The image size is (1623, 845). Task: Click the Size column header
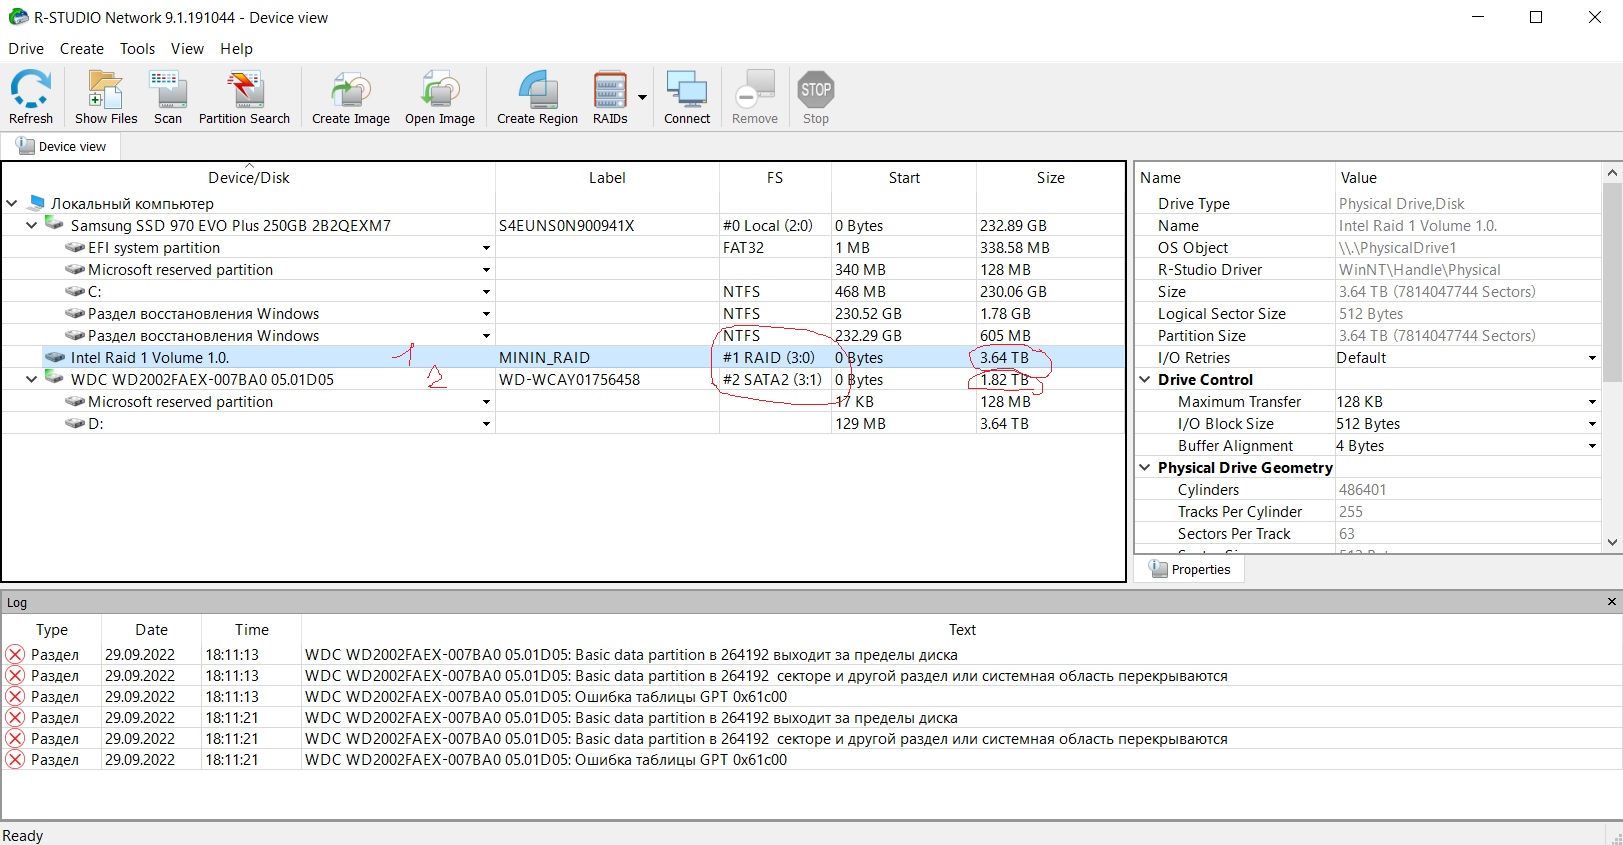1050,177
